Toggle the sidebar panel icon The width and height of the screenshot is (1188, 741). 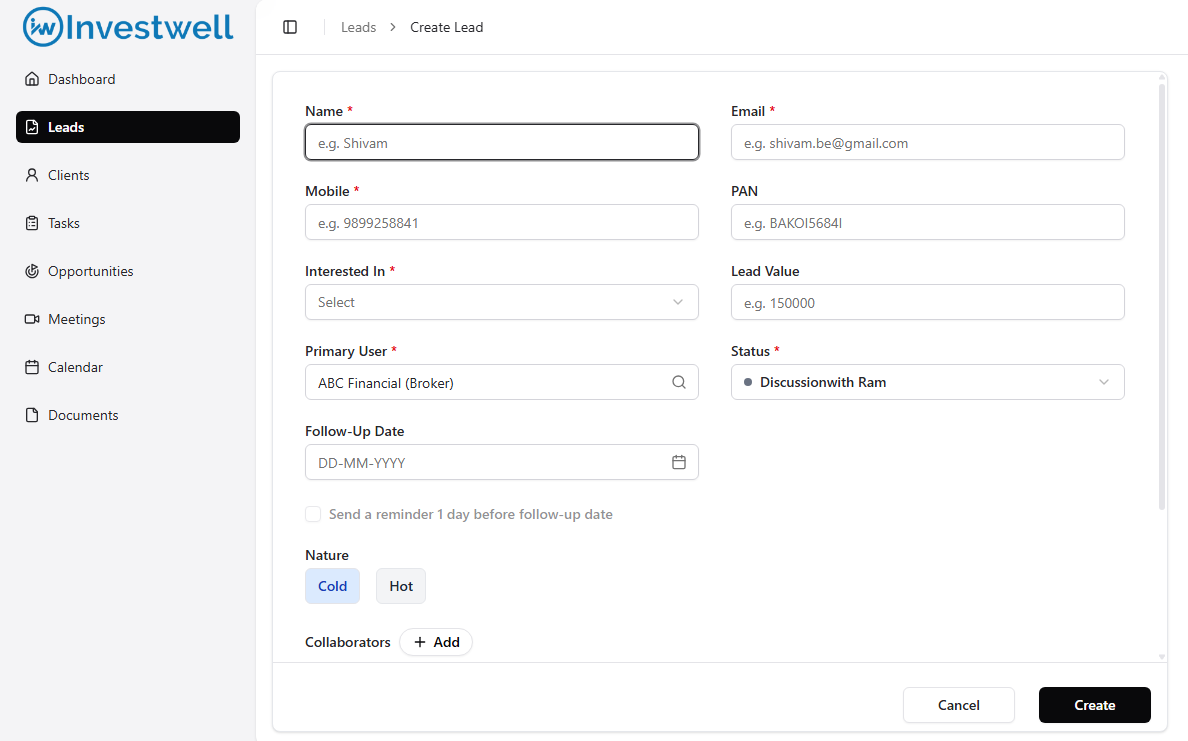tap(290, 27)
